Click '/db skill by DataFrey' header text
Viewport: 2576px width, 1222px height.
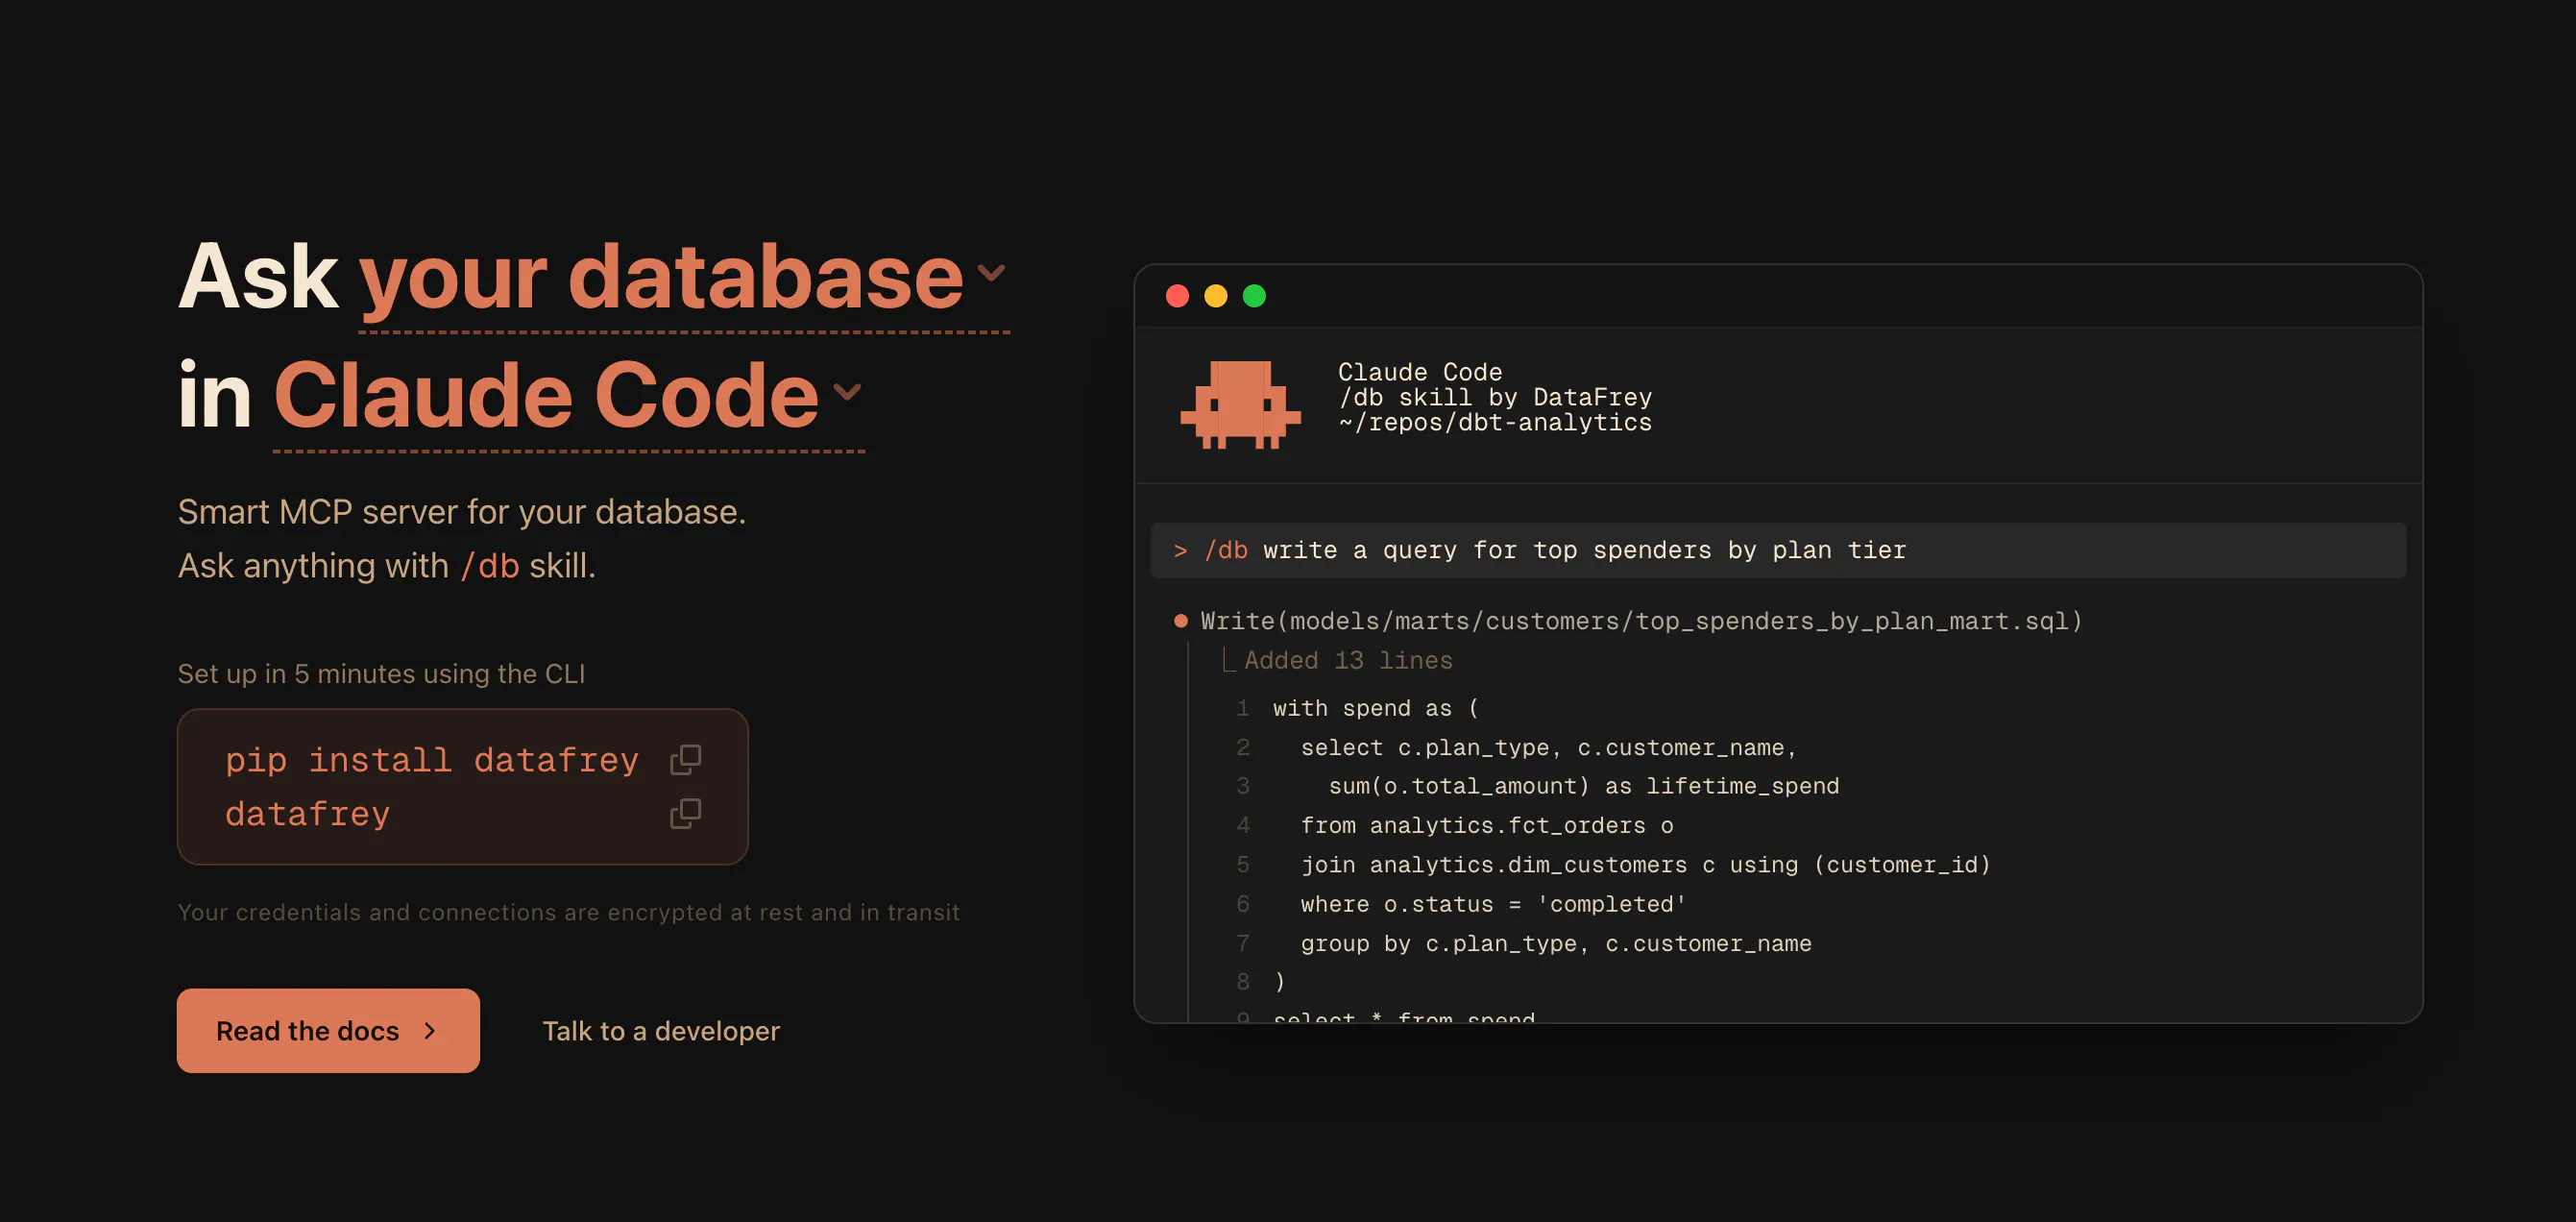1495,397
